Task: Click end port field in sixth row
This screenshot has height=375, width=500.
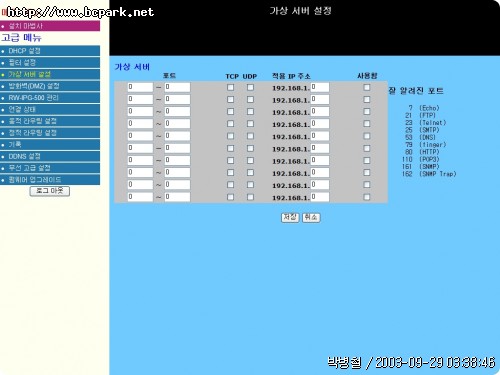Action: coord(177,148)
